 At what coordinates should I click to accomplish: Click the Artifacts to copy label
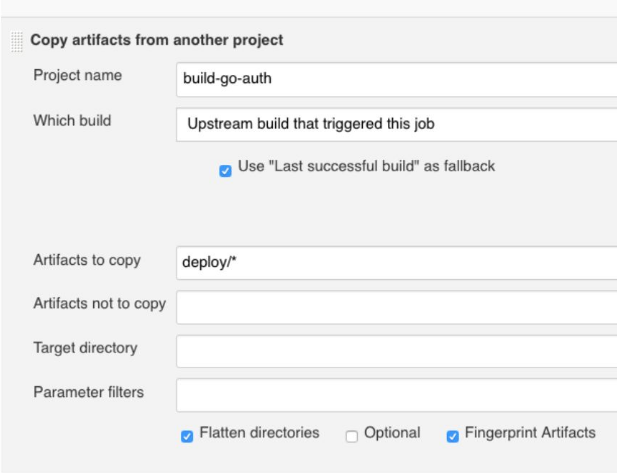tap(87, 260)
